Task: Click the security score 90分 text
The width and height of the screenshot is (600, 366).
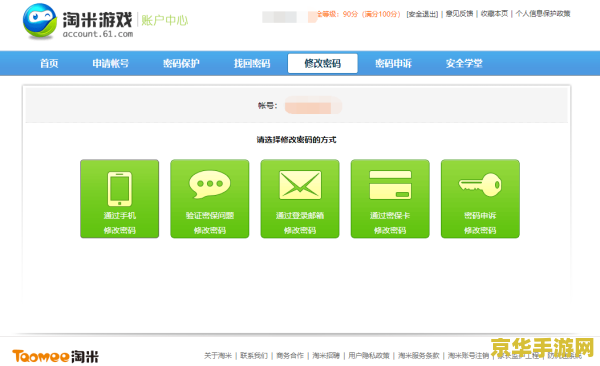Action: 350,14
